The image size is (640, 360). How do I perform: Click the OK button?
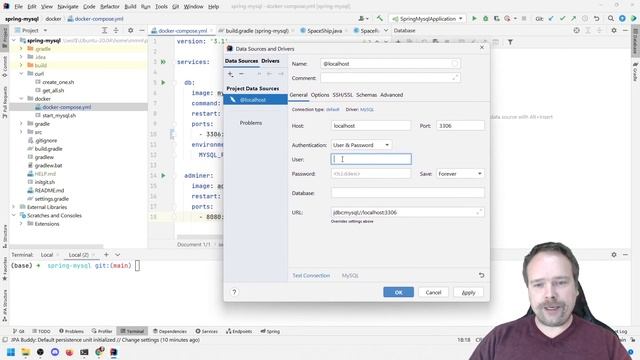coord(398,292)
